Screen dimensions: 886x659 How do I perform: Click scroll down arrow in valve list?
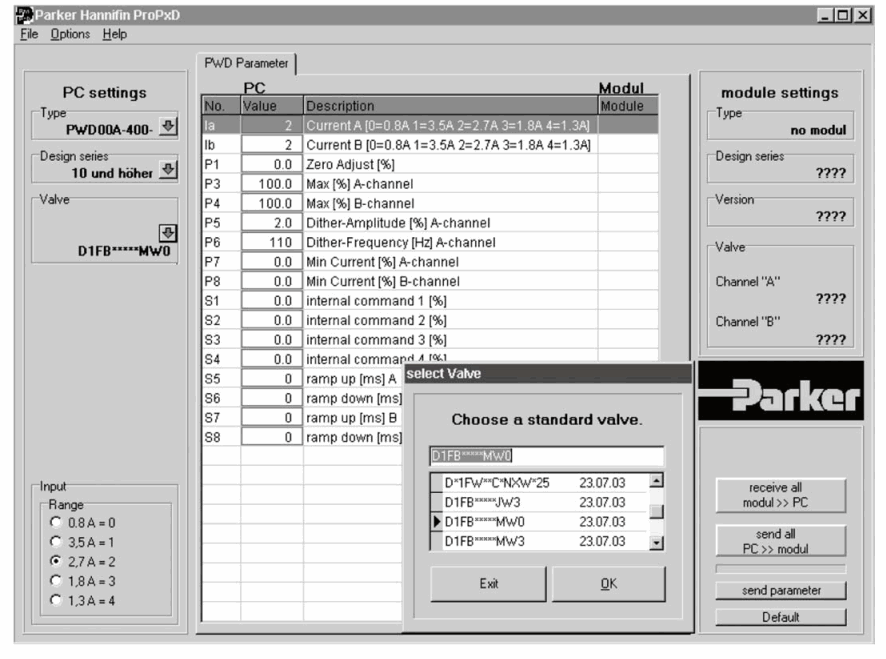pyautogui.click(x=656, y=543)
